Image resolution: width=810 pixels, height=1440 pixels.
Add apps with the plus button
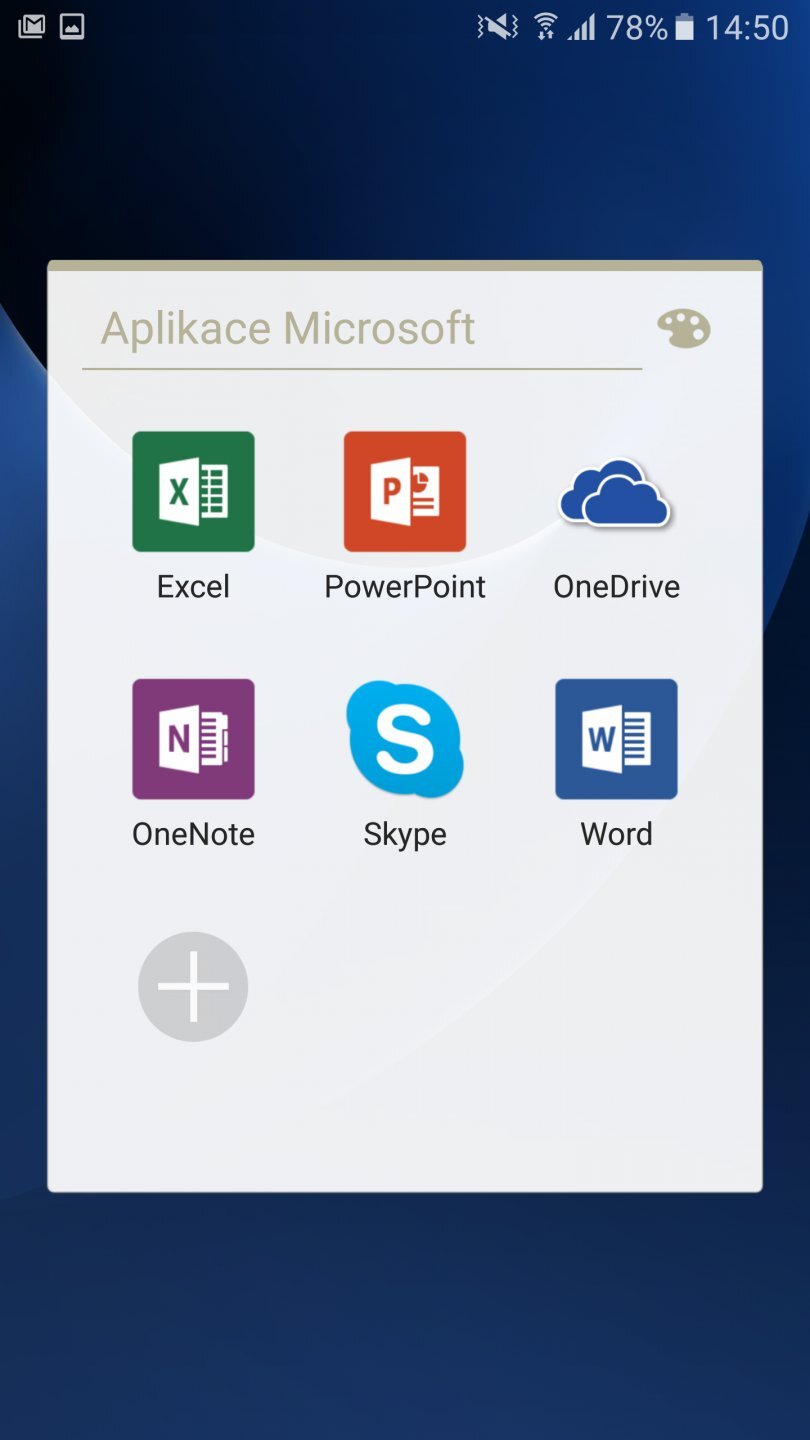pyautogui.click(x=193, y=987)
